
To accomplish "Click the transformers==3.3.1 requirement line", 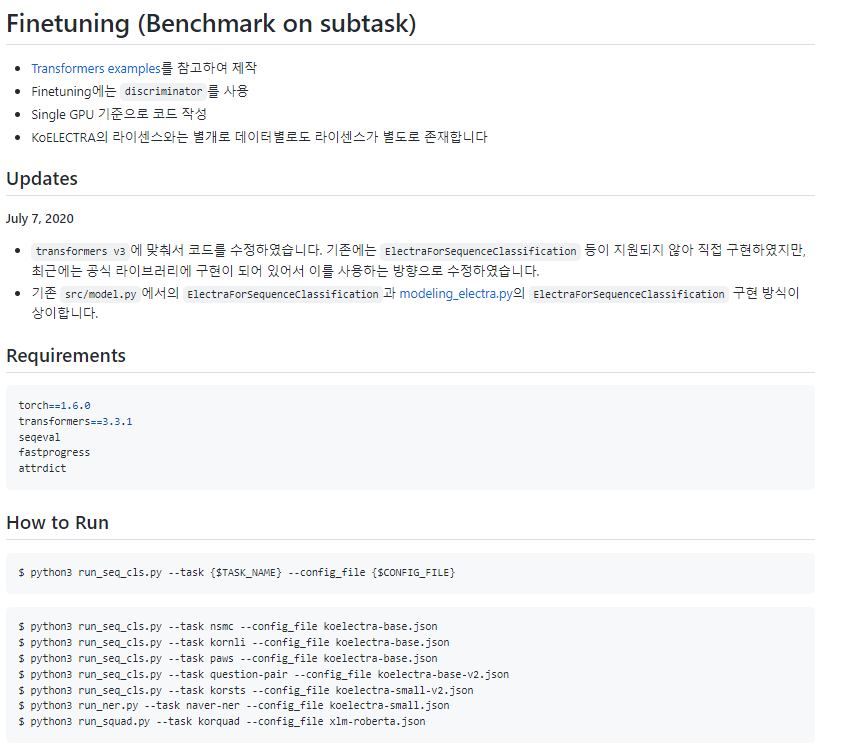I will tap(75, 421).
